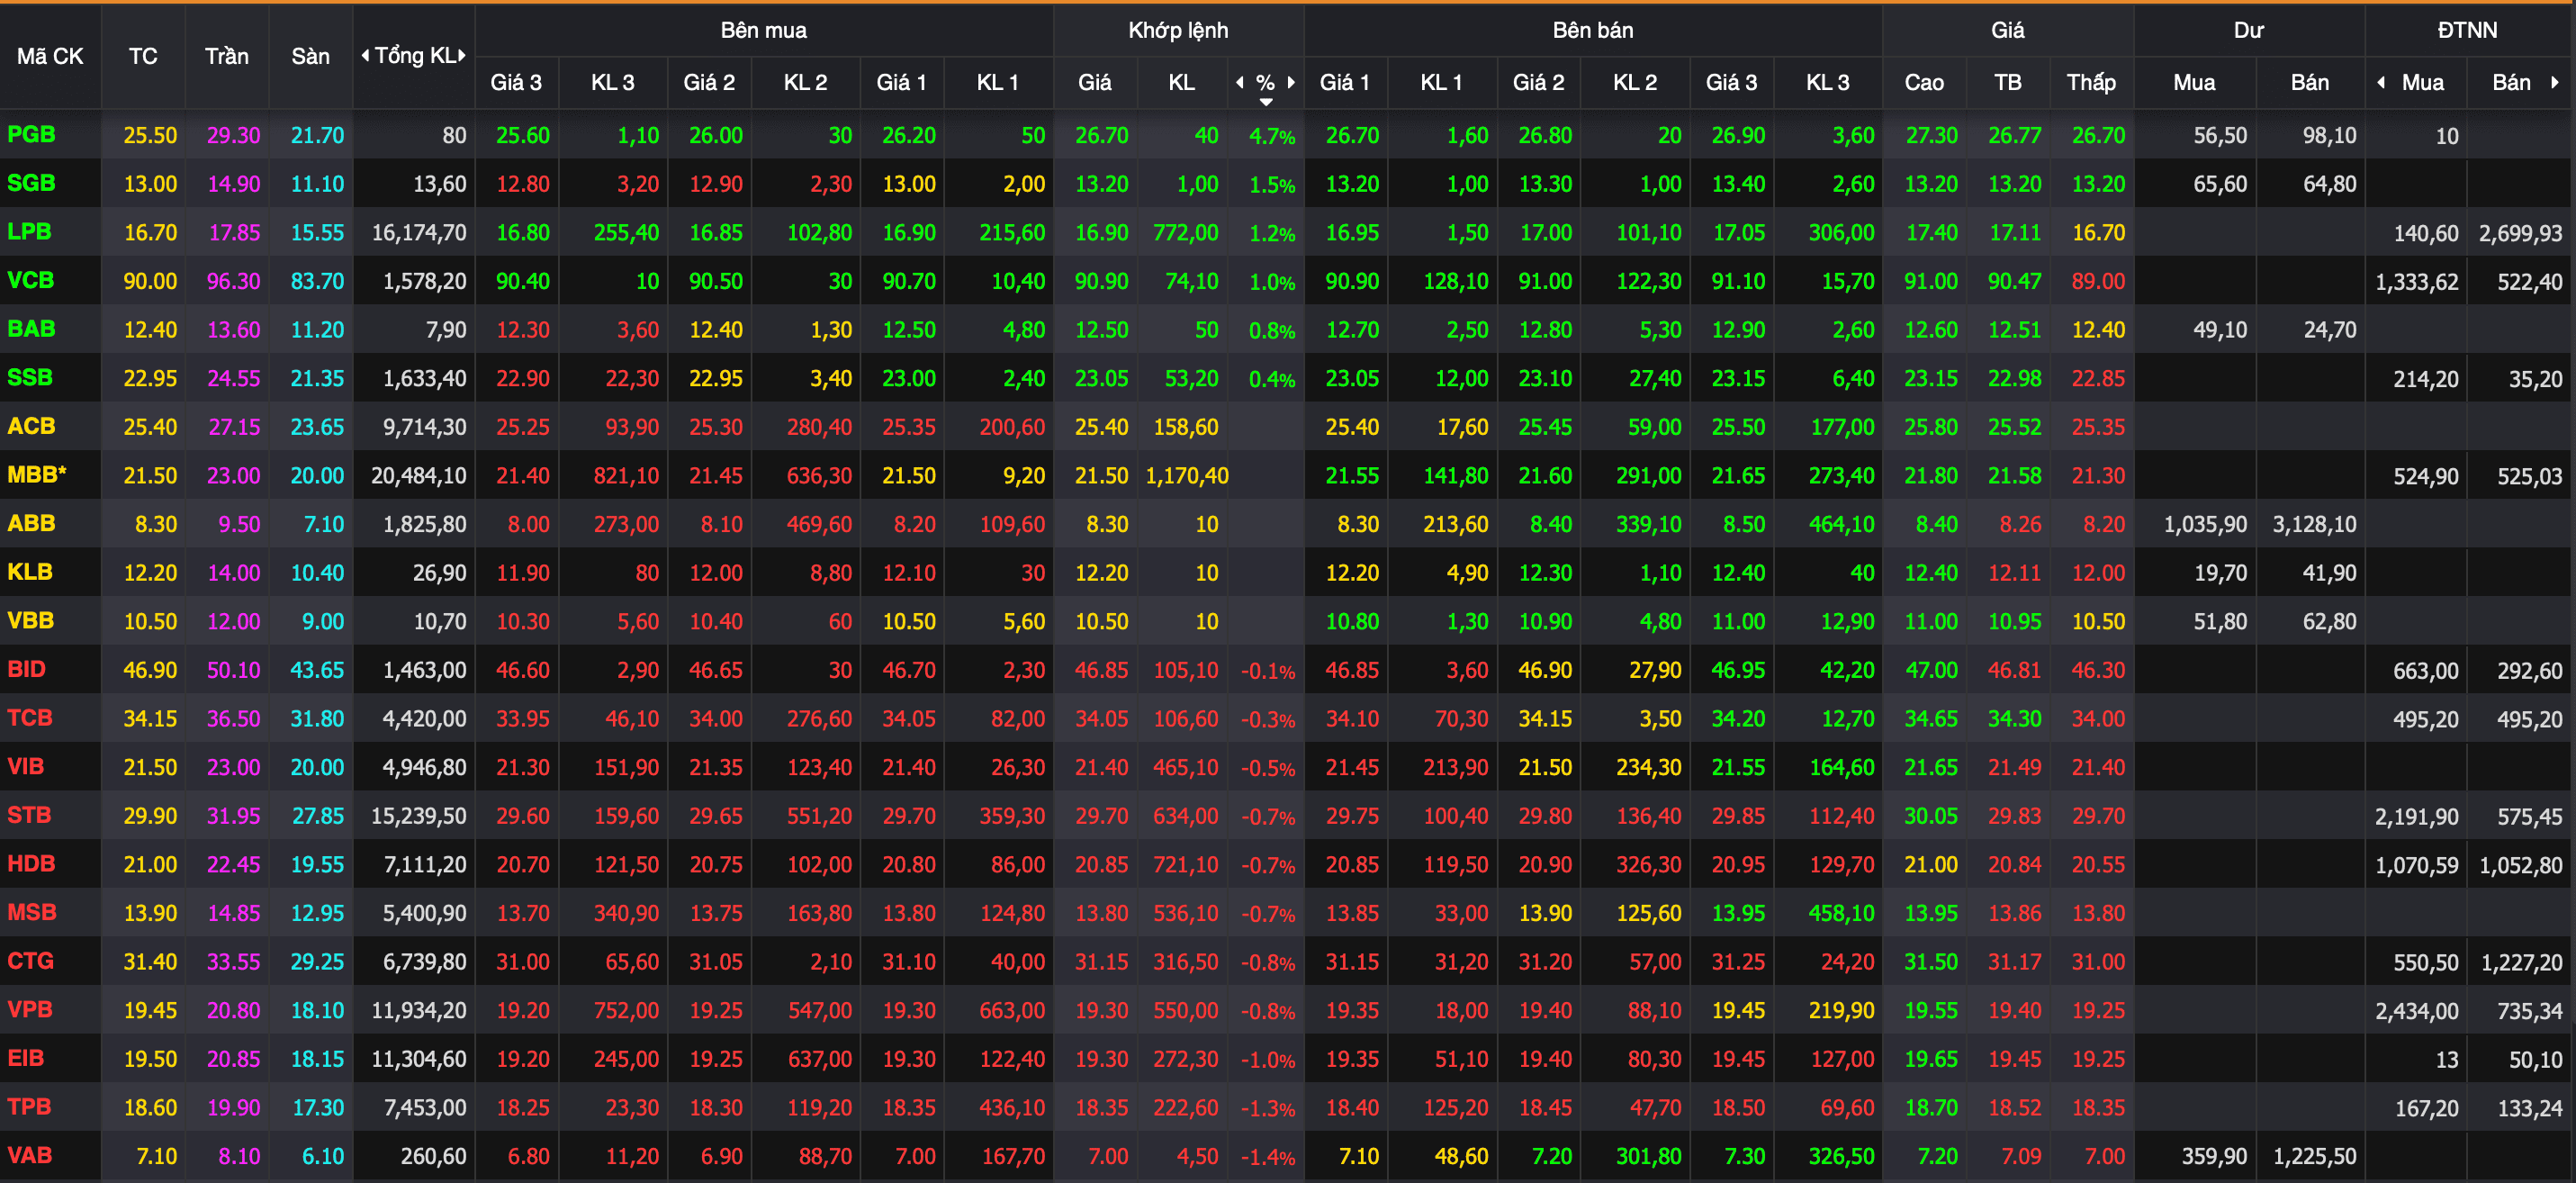Click the Thấp column header
The image size is (2576, 1183).
pyautogui.click(x=2091, y=83)
